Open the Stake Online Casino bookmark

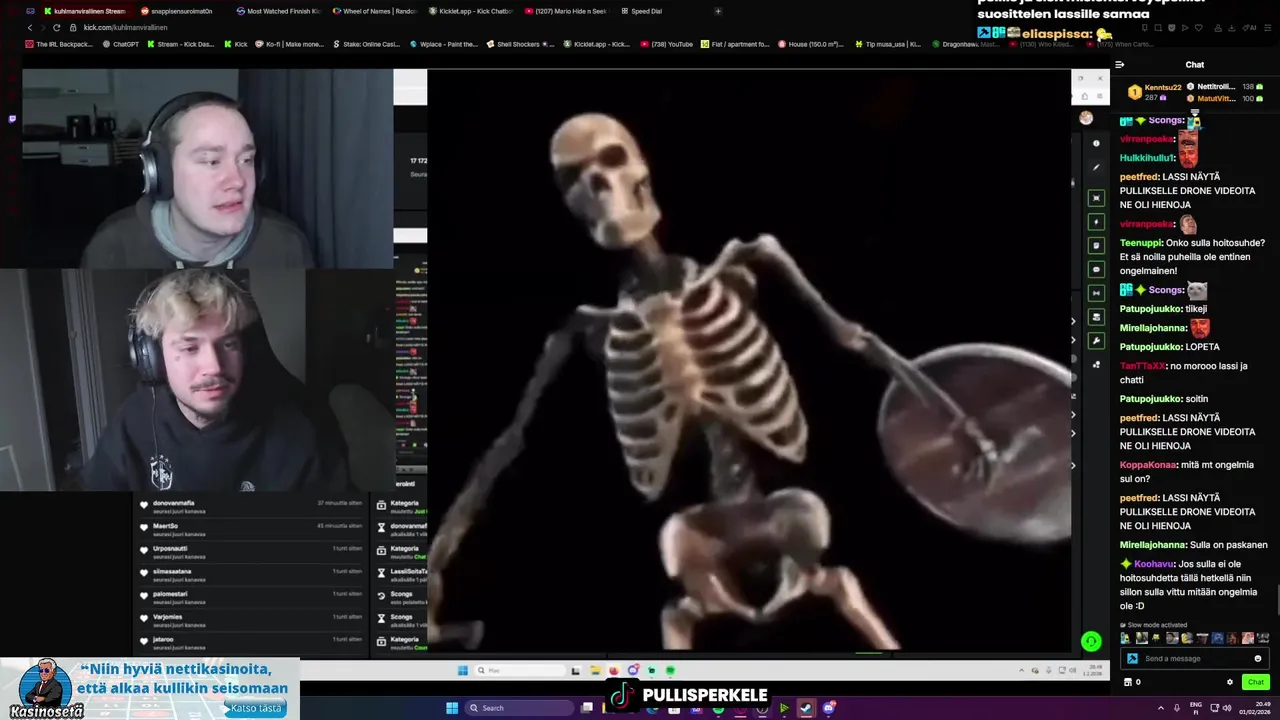365,44
